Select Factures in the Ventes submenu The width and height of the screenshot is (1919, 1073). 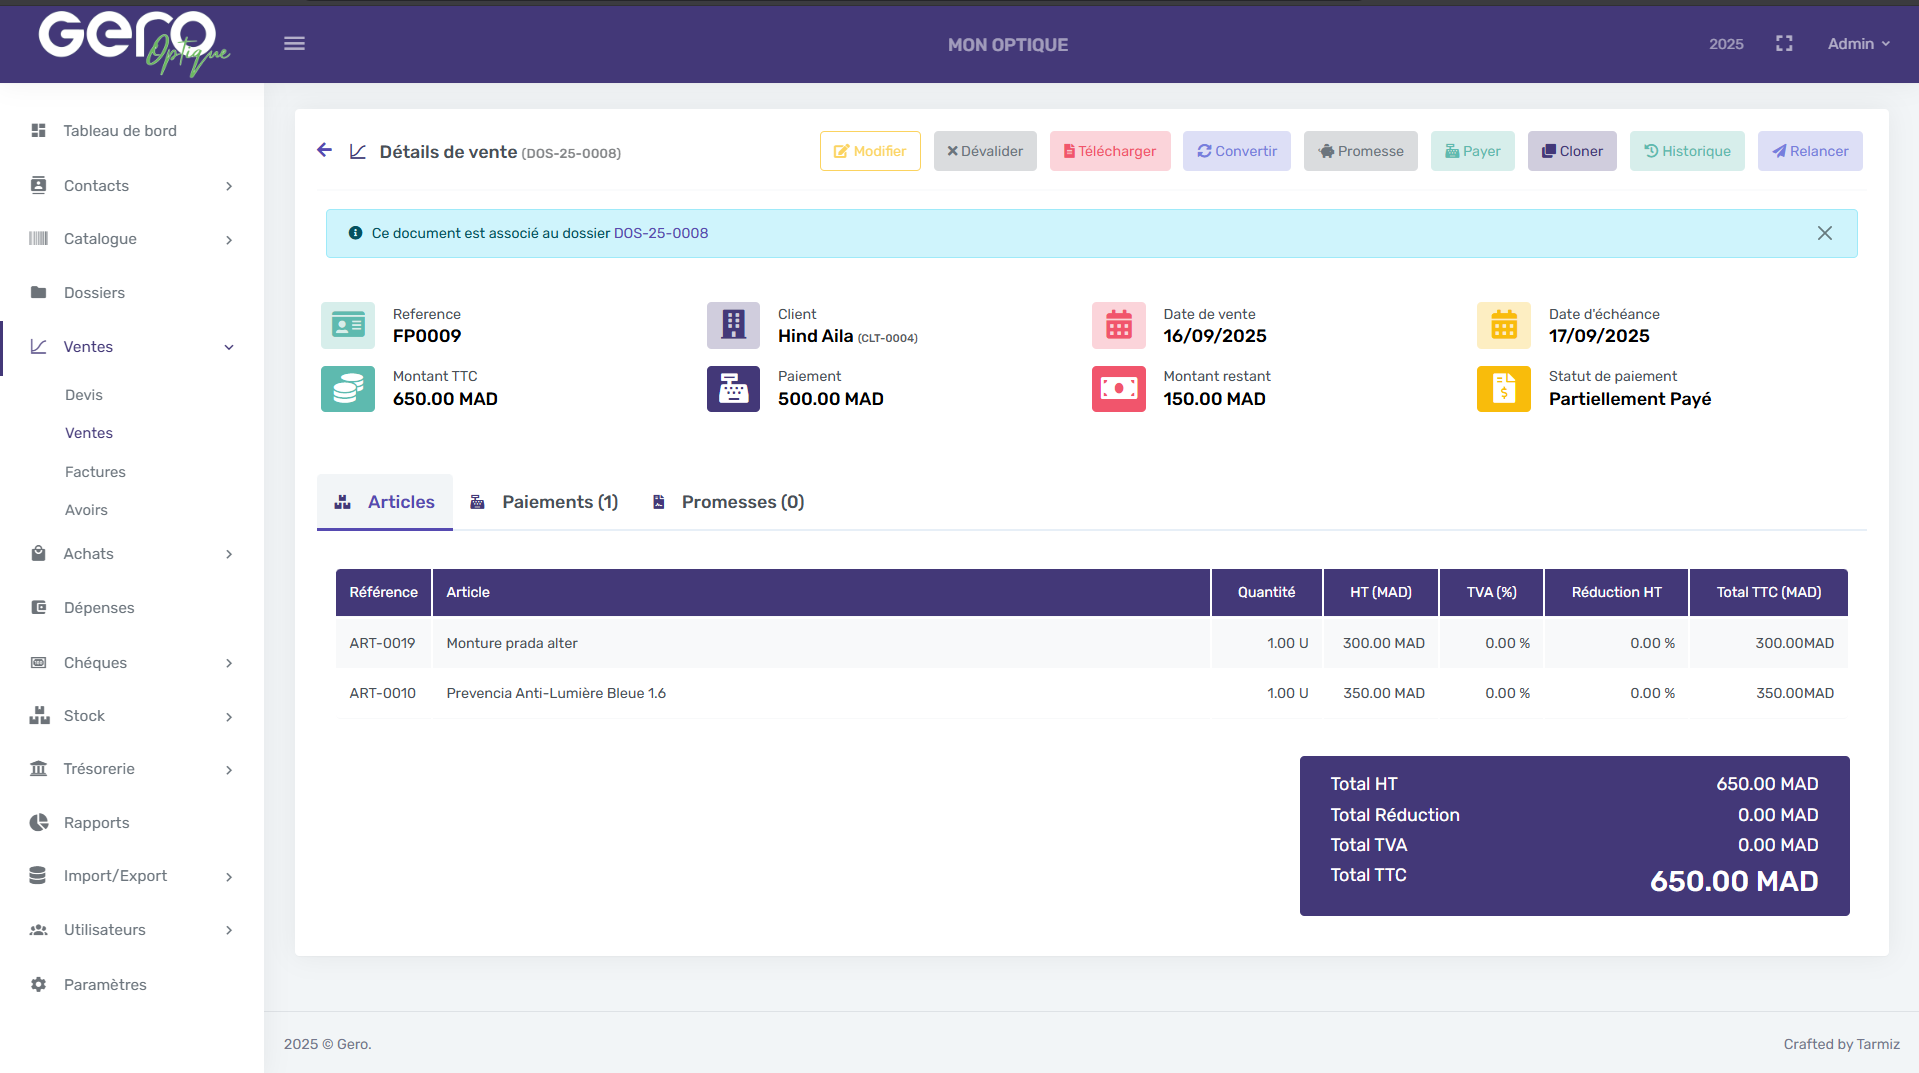pyautogui.click(x=95, y=471)
